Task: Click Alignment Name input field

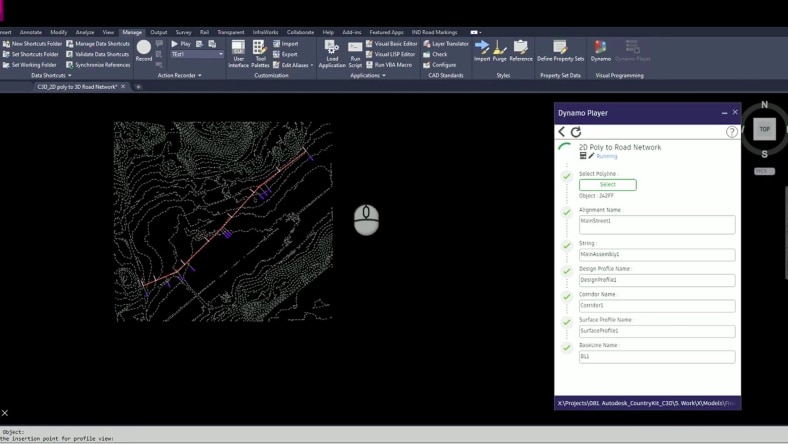Action: (657, 224)
